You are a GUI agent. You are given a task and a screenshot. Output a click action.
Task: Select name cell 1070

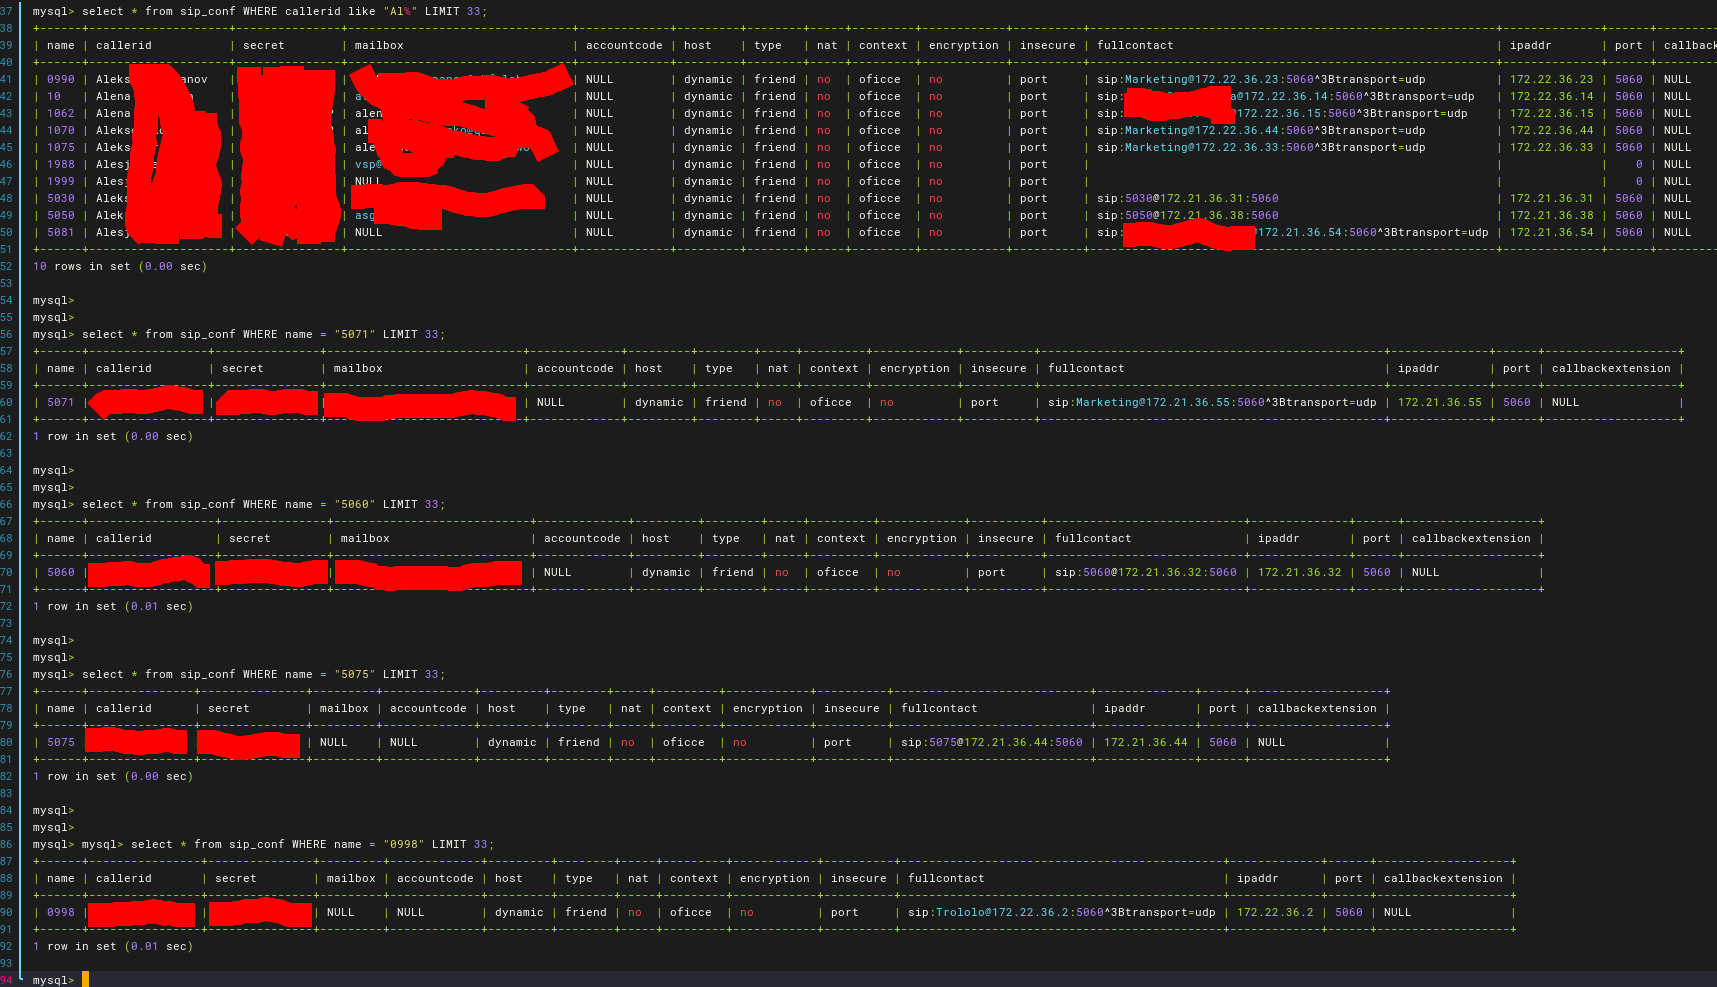60,130
